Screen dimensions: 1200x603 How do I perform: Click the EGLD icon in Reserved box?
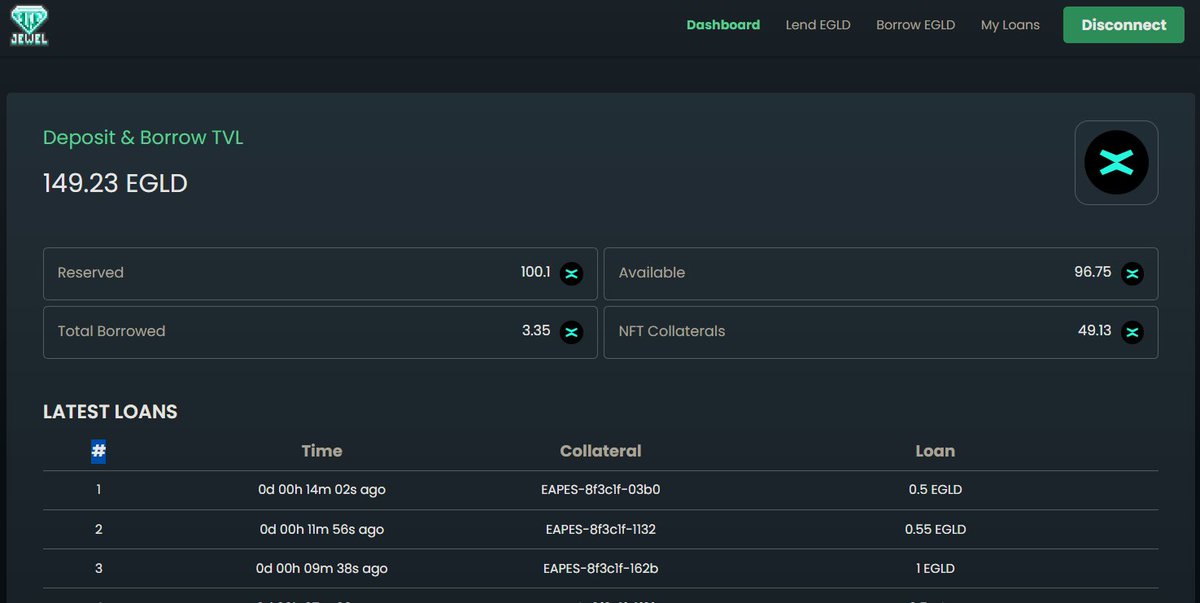click(x=571, y=273)
